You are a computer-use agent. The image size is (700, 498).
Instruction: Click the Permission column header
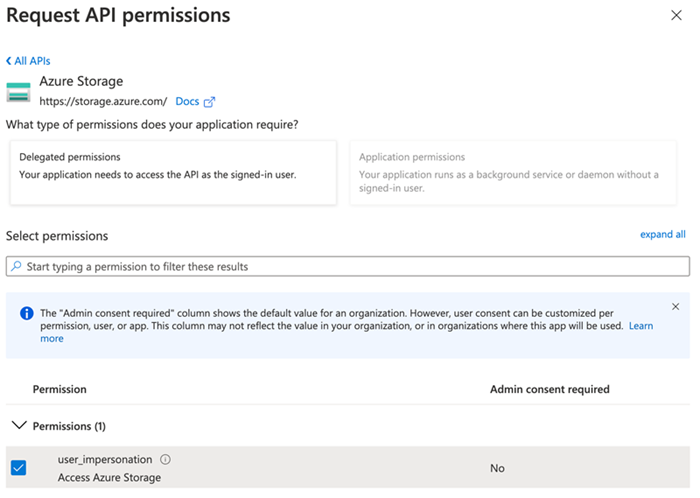[x=60, y=389]
